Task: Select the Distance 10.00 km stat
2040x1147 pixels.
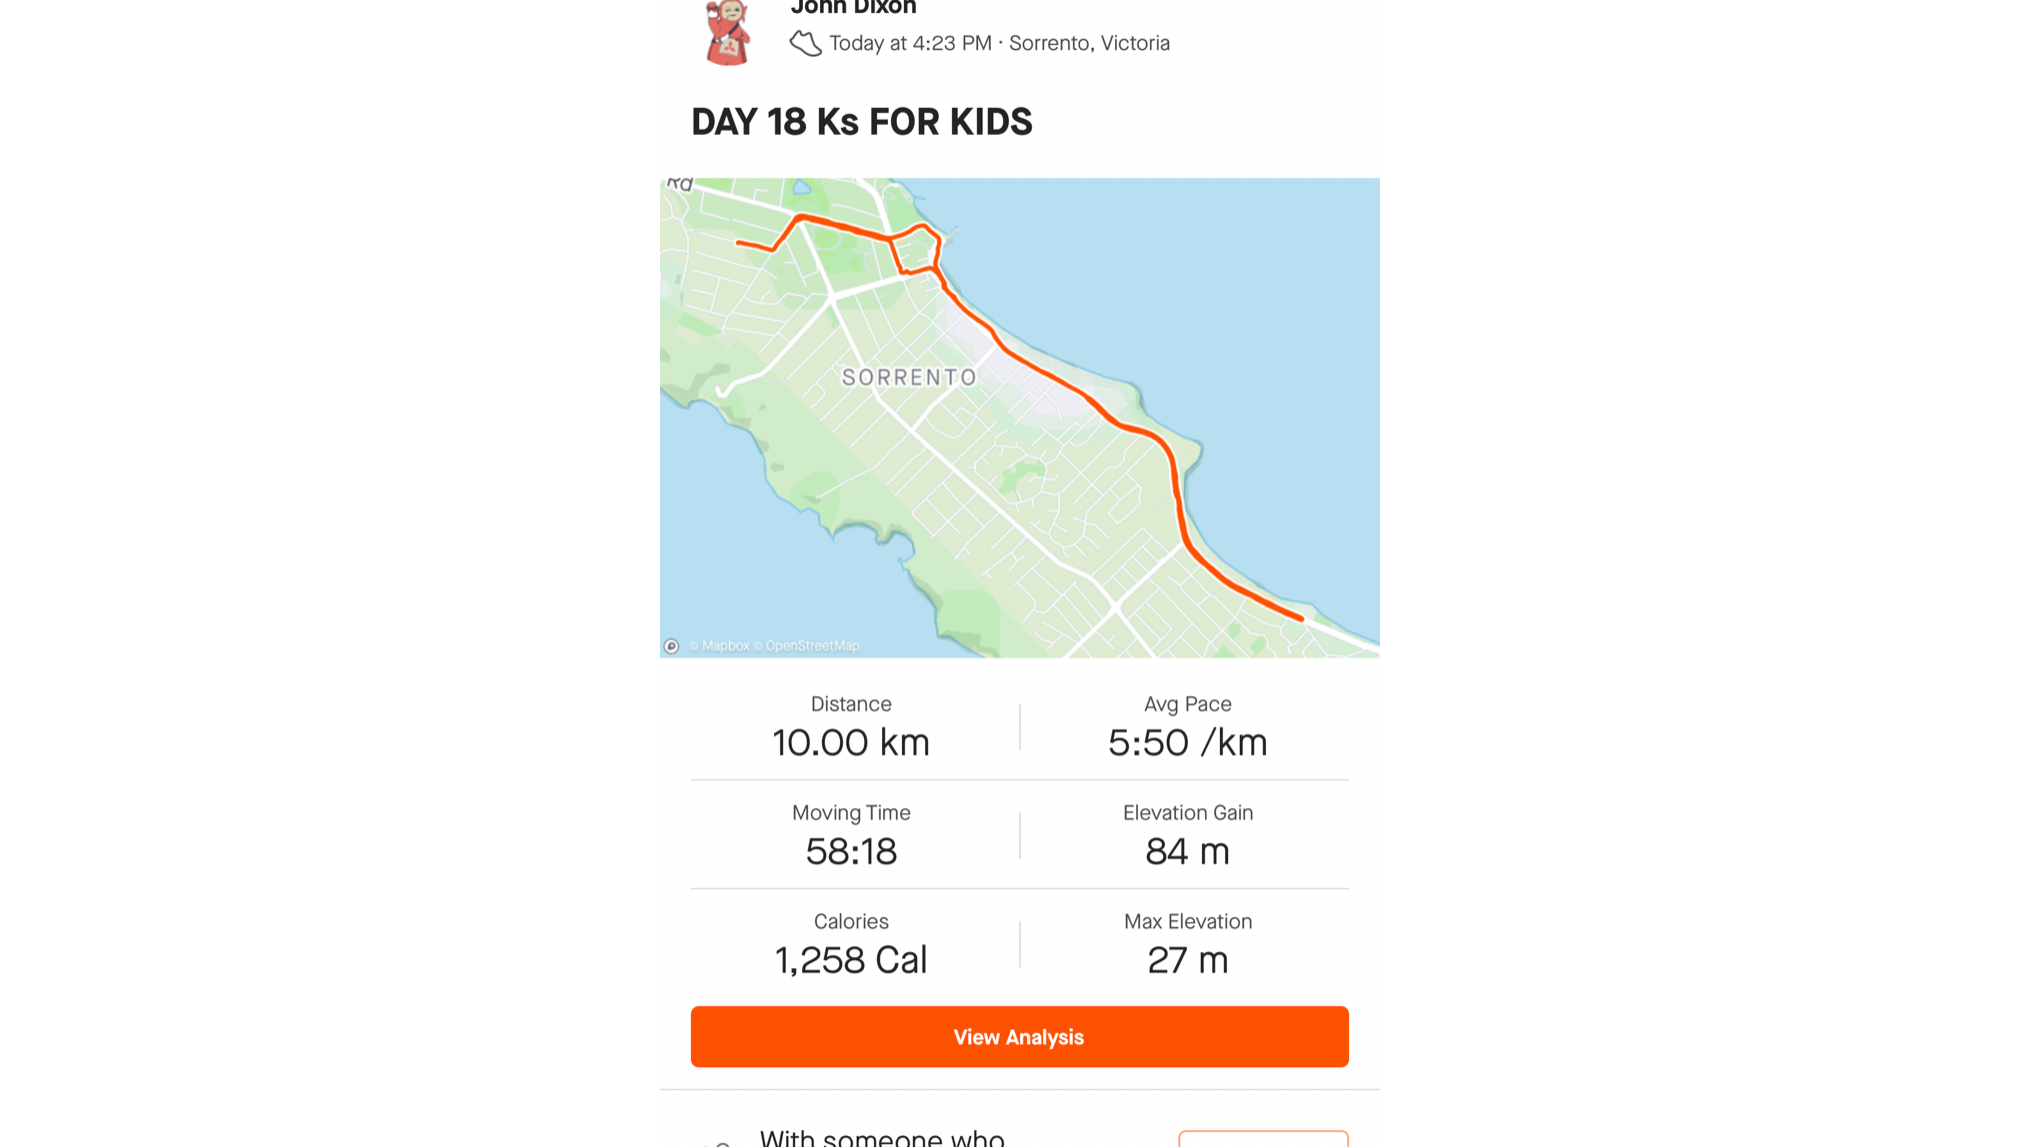Action: 851,727
